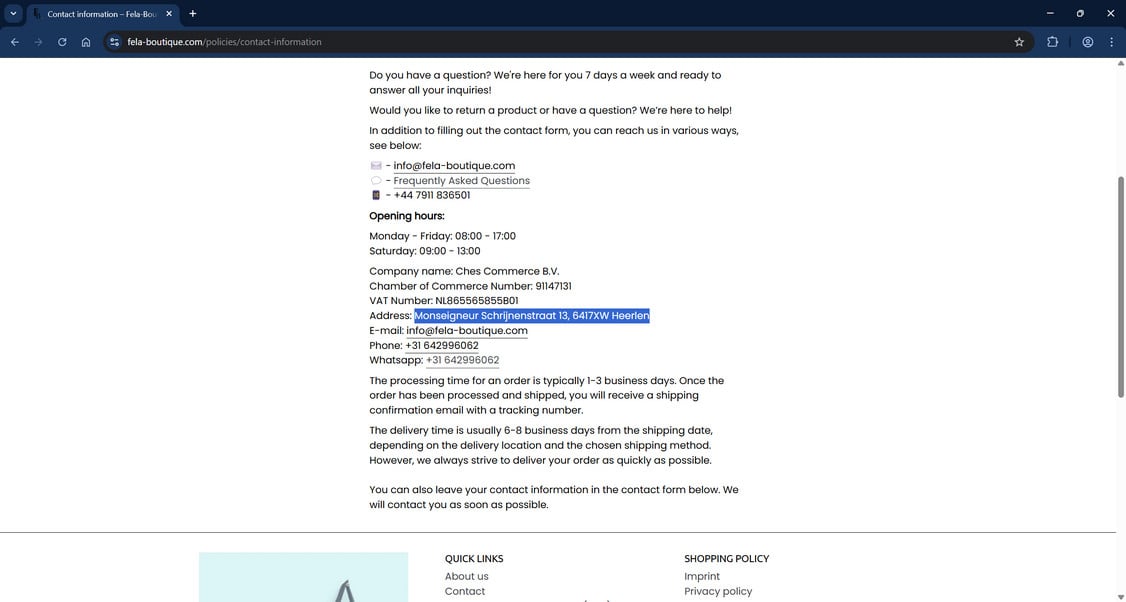1126x602 pixels.
Task: Click the envelope icon beside info email
Action: pos(376,166)
